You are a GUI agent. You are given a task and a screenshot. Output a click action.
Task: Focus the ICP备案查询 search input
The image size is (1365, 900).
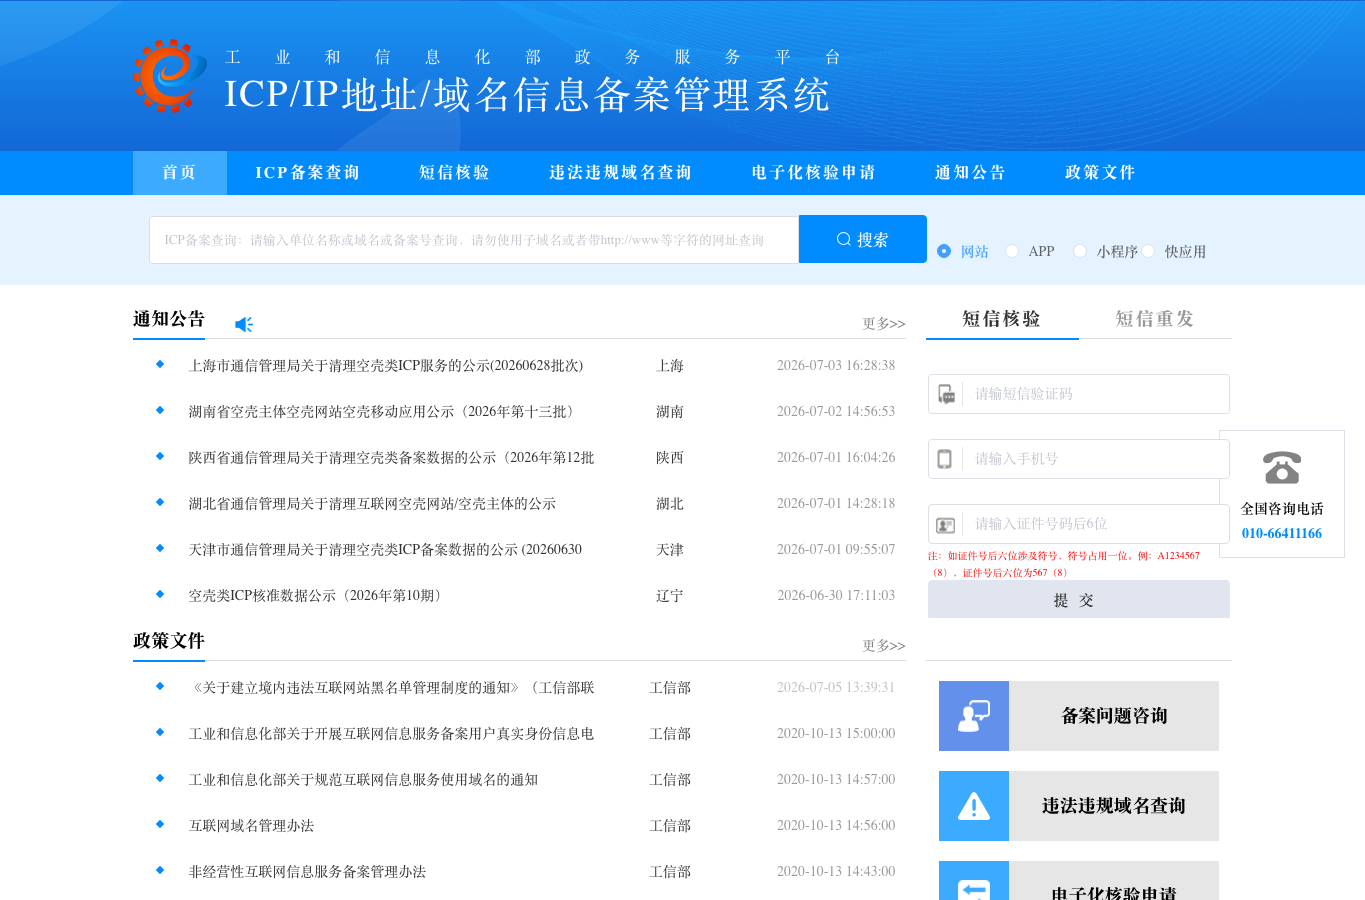(474, 240)
